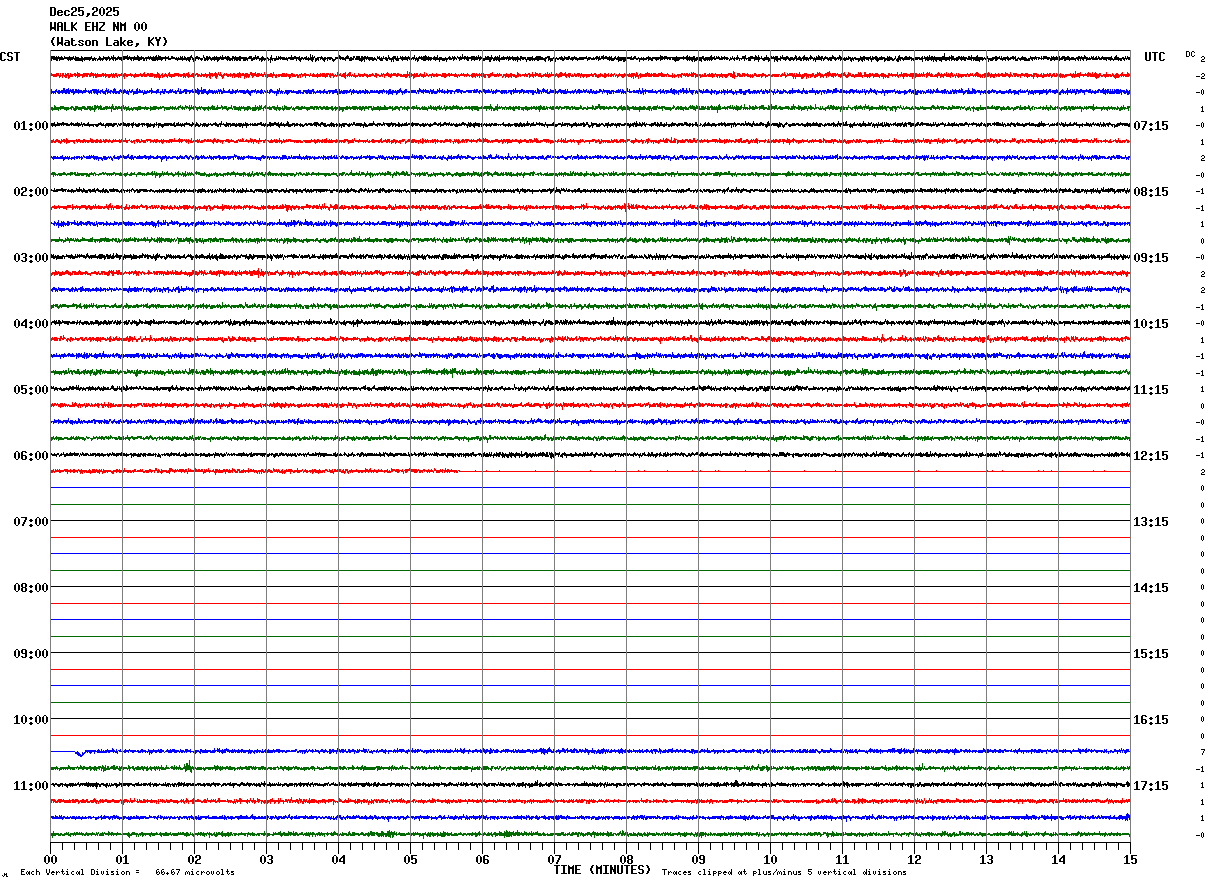Click the 10:15 UTC time label

1151,324
